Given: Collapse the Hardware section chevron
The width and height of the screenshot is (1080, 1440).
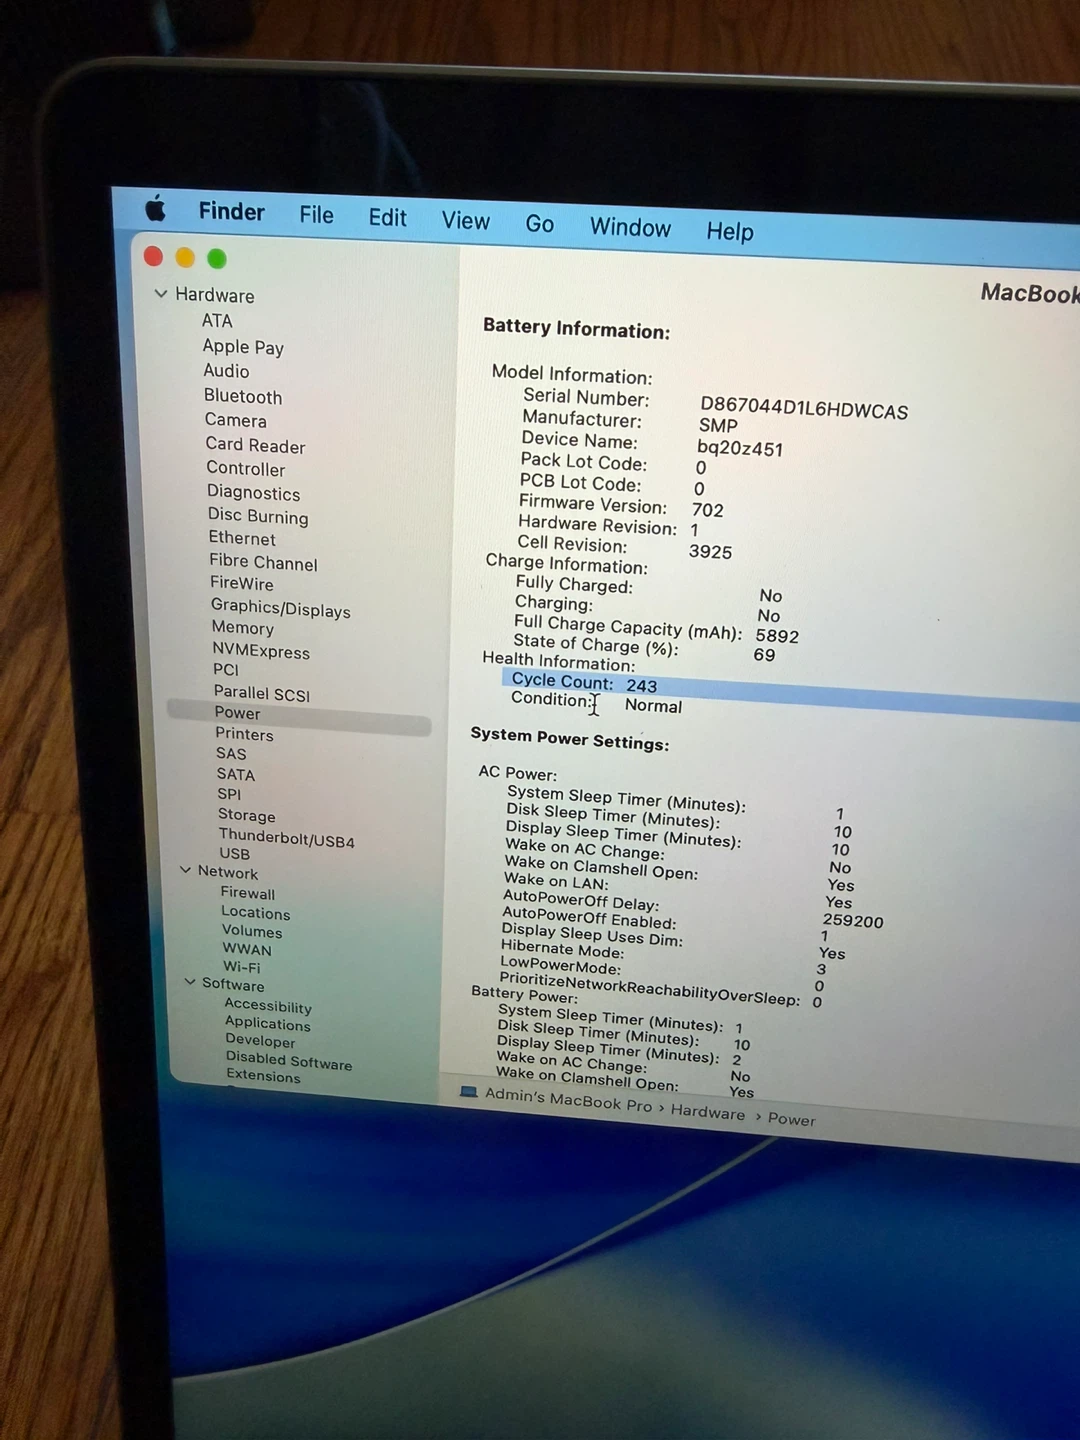Looking at the screenshot, I should coord(161,294).
